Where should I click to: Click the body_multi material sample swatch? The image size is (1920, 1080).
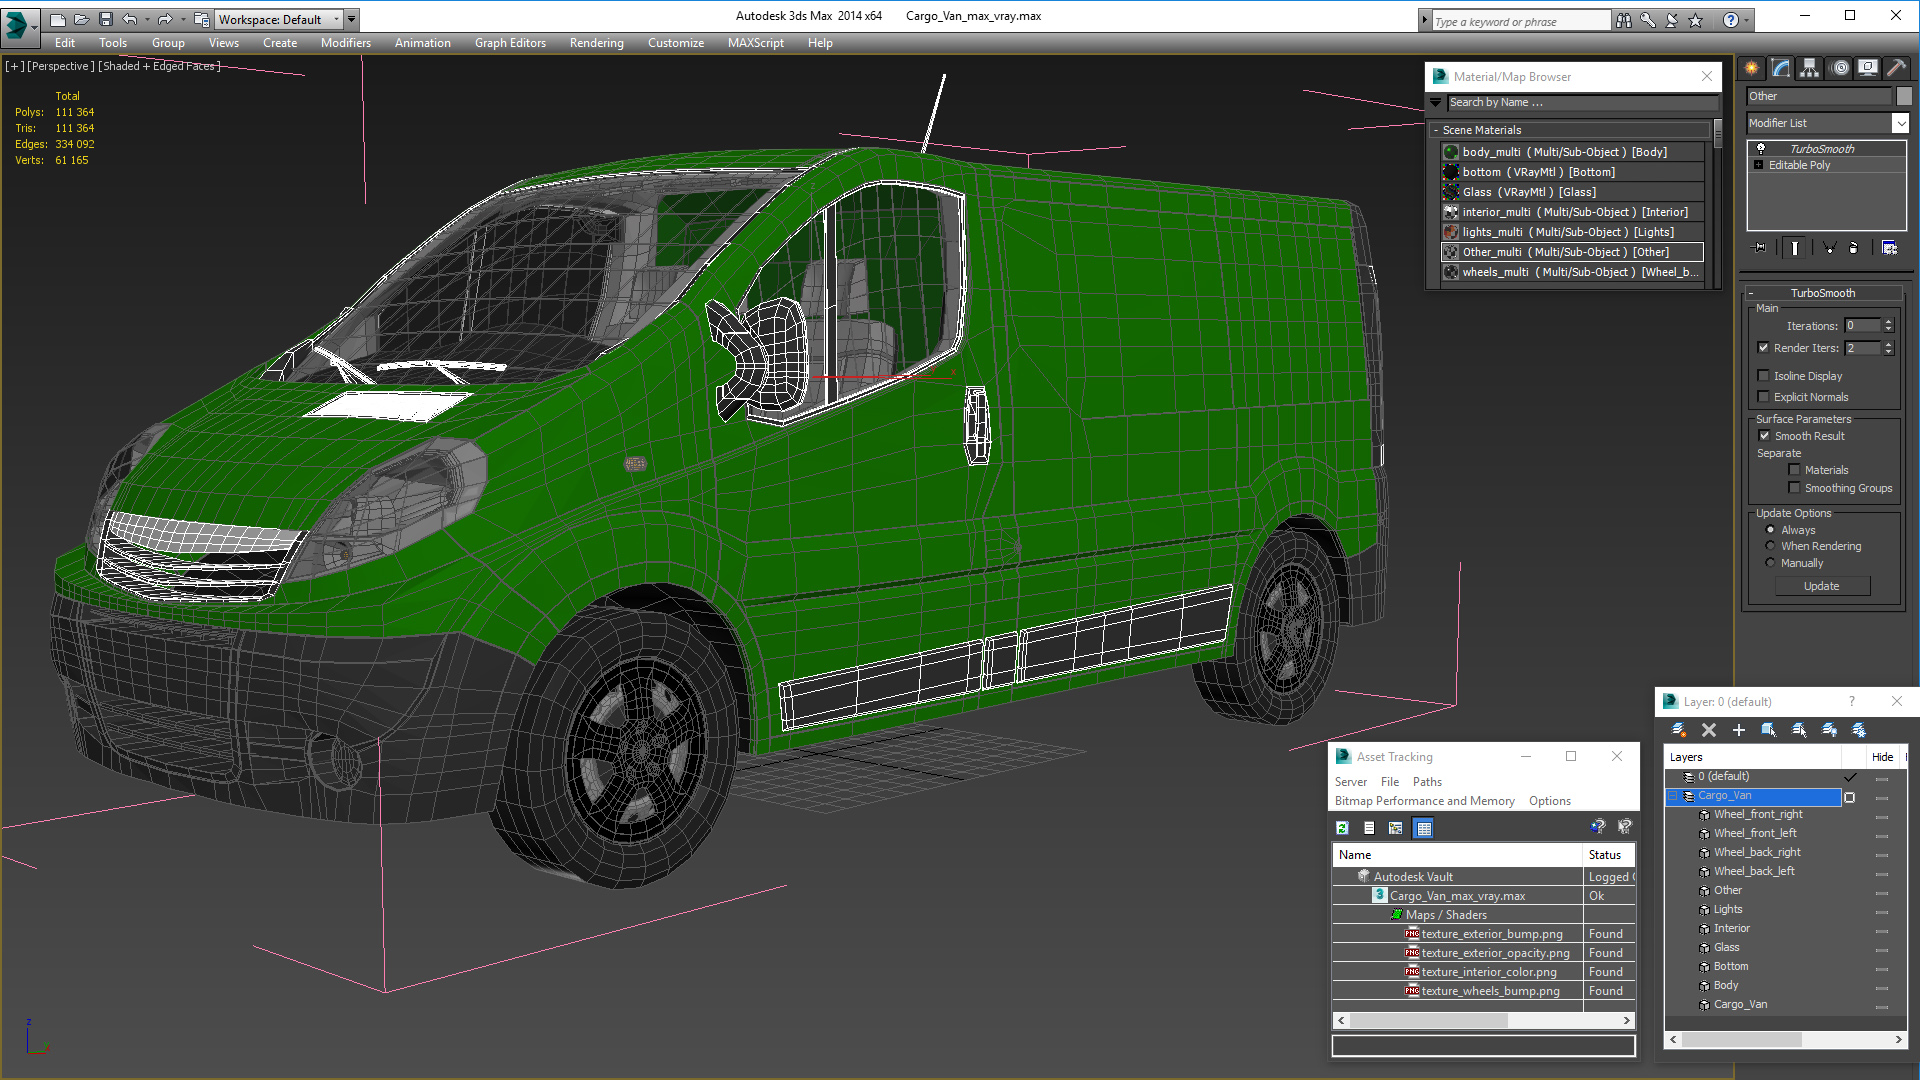tap(1451, 152)
